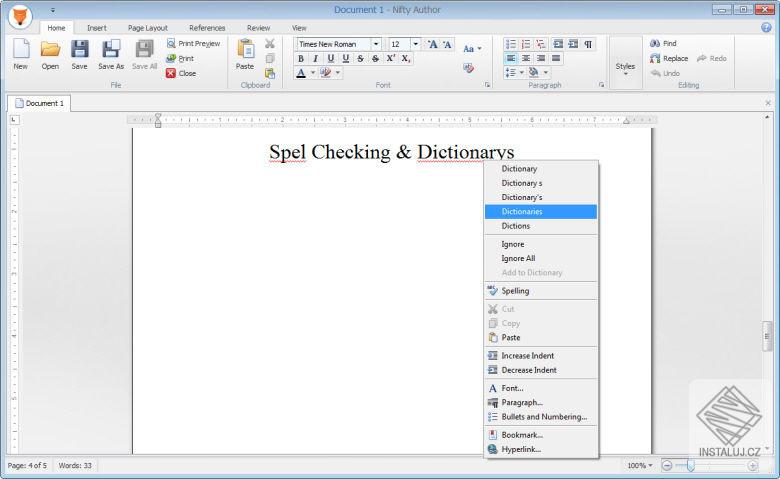Open the font size 12 dropdown
The width and height of the screenshot is (780, 479).
[x=416, y=44]
